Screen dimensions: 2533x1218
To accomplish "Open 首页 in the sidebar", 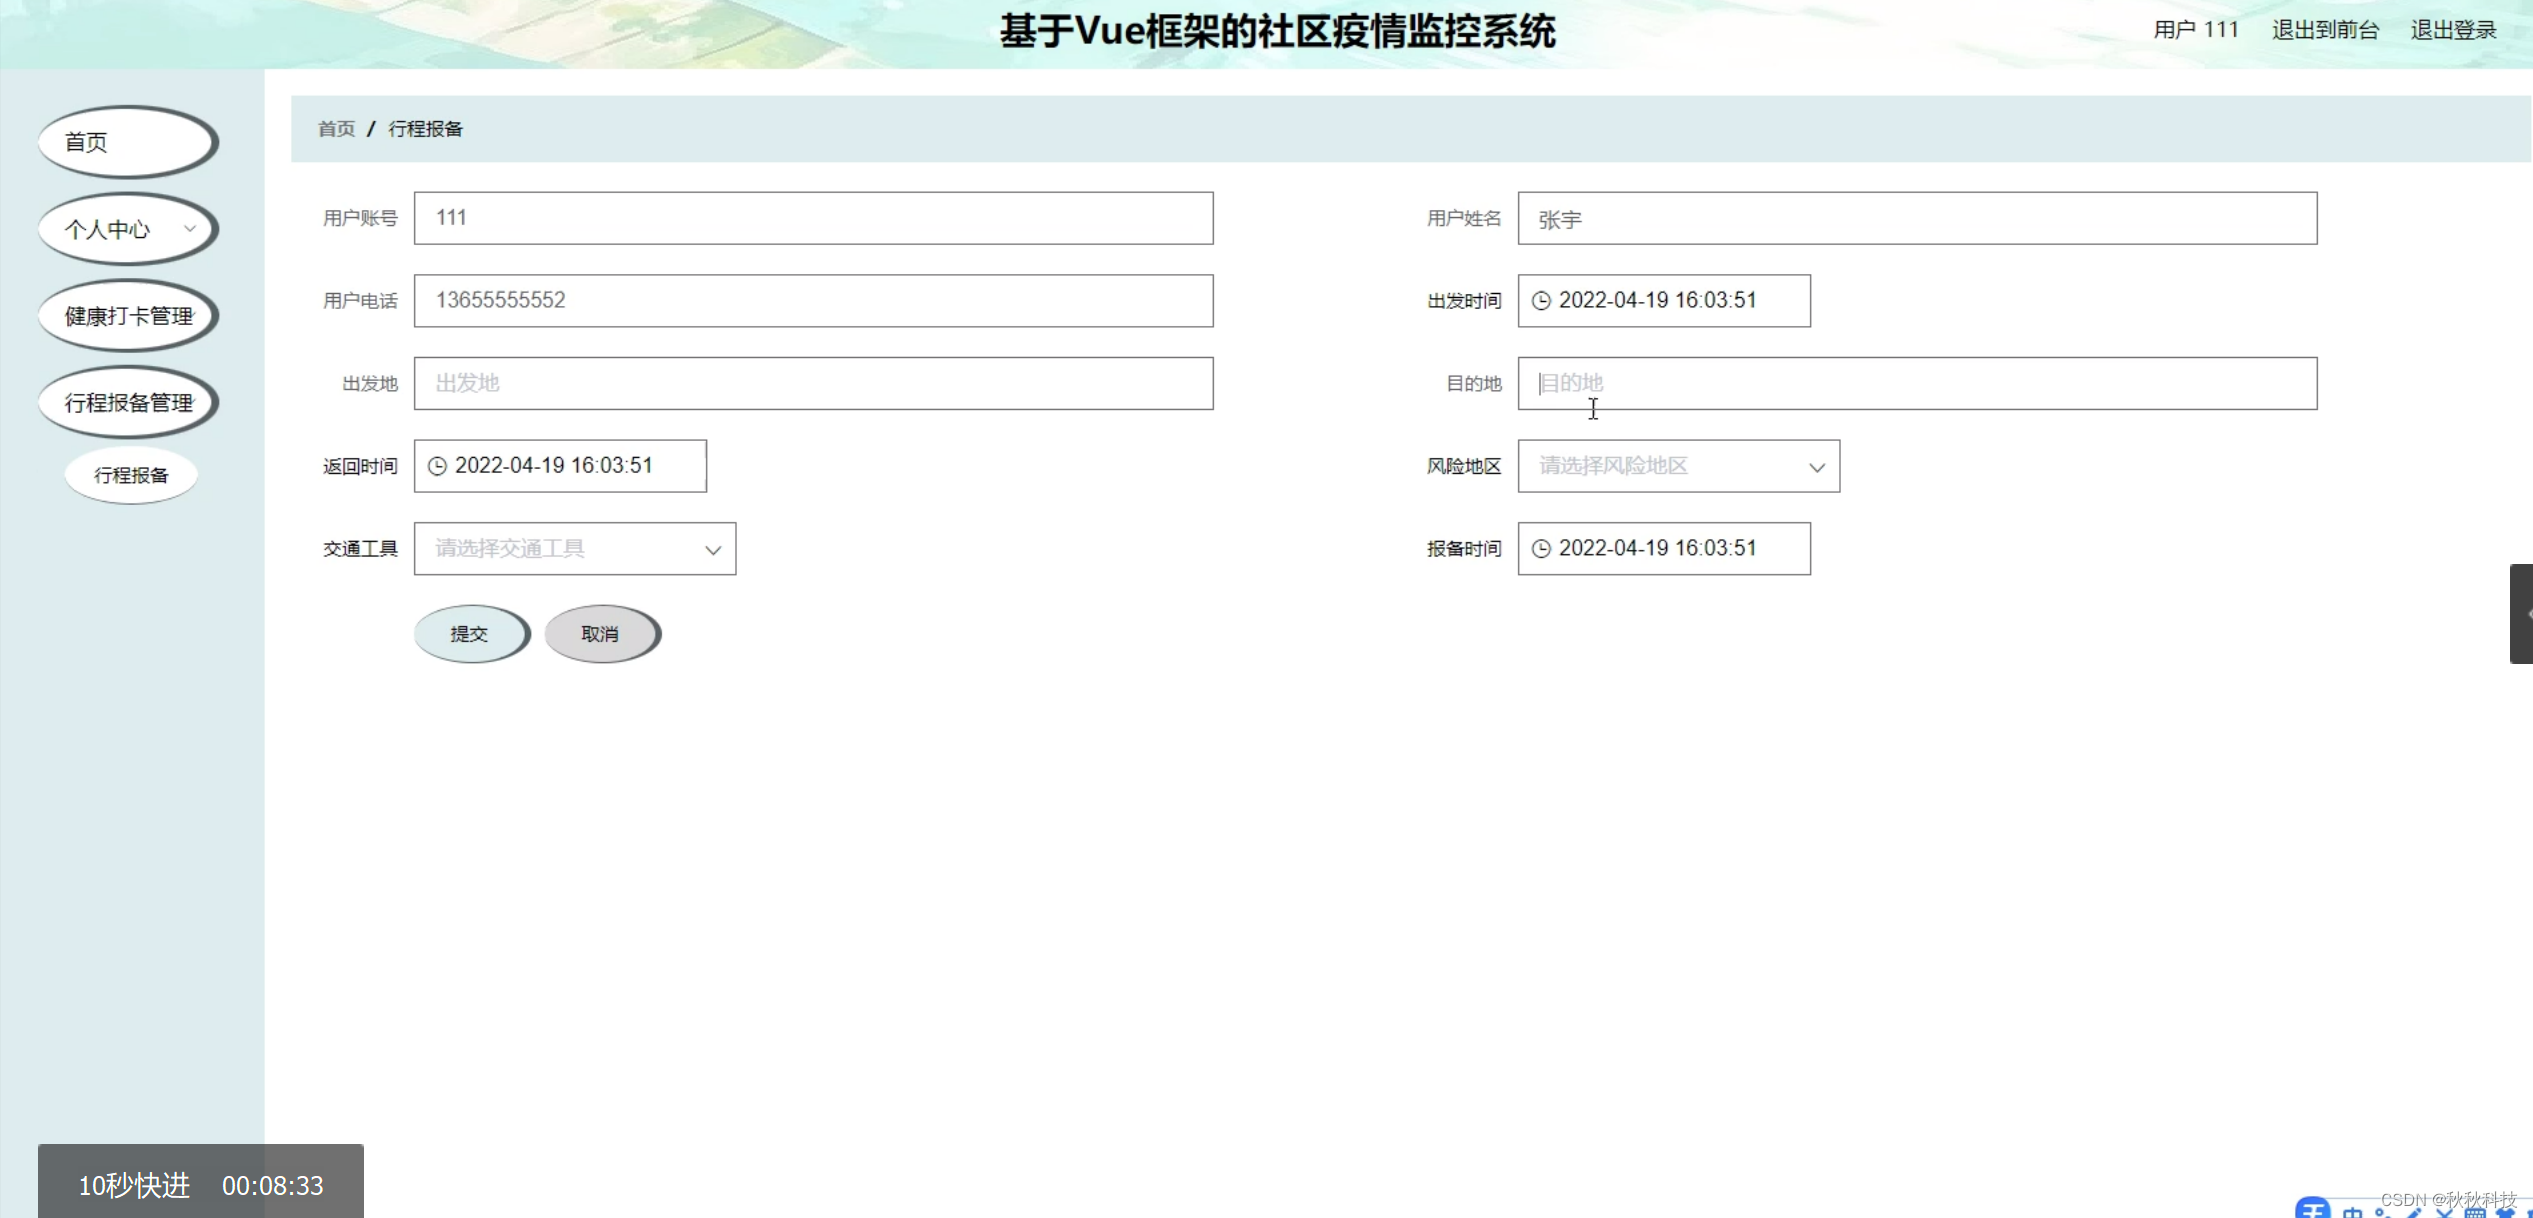I will (127, 142).
